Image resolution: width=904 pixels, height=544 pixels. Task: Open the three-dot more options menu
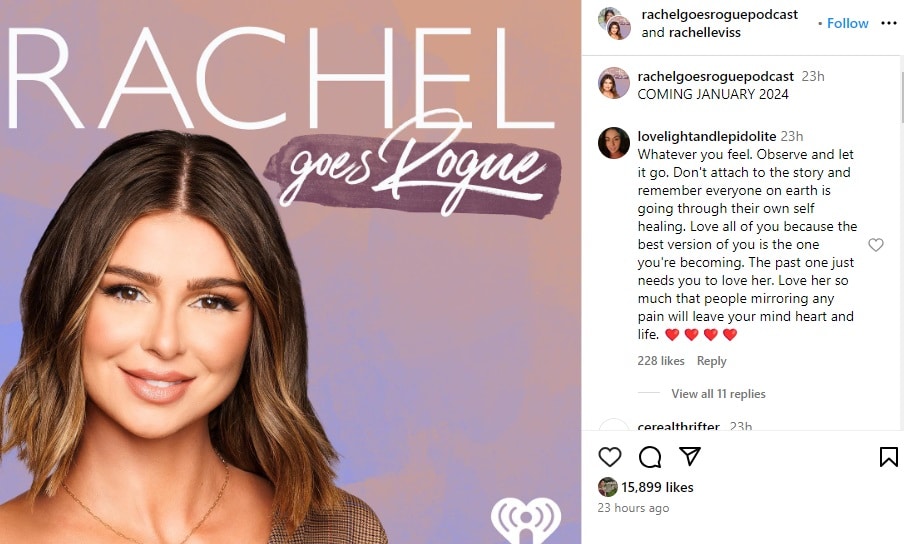tap(889, 23)
